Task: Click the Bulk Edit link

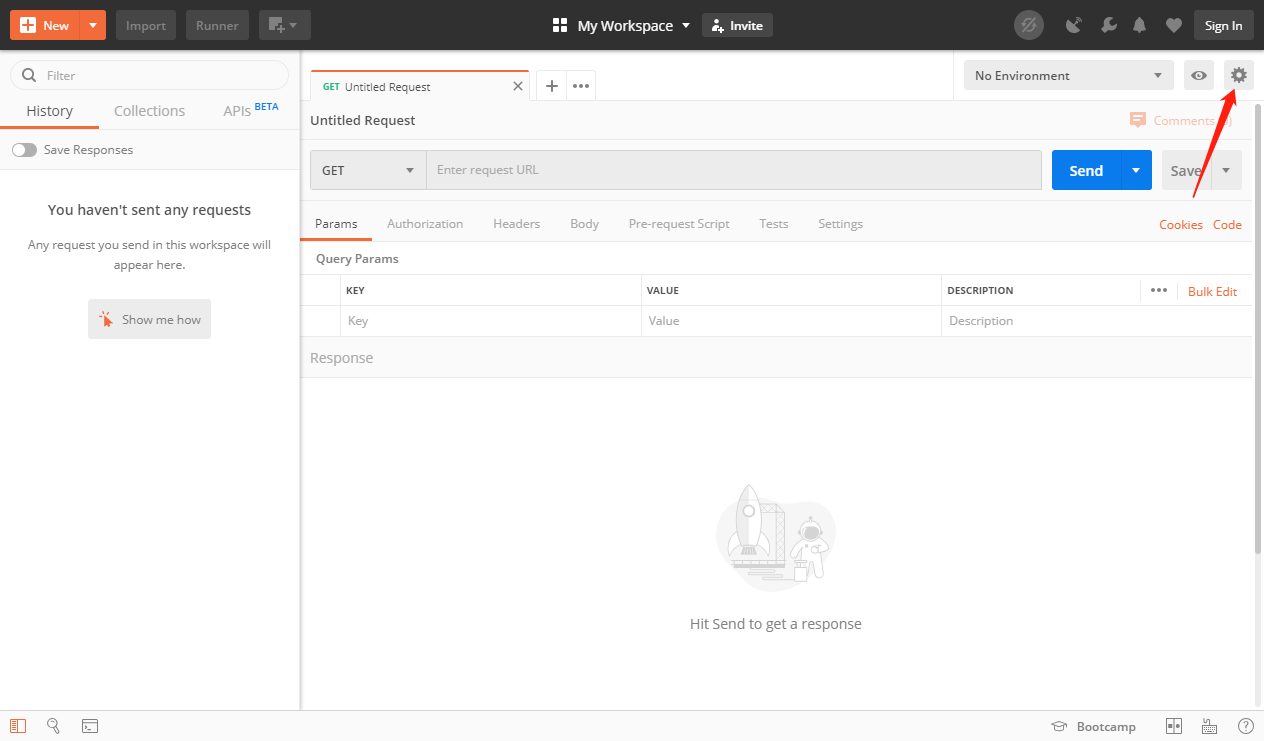Action: (1212, 291)
